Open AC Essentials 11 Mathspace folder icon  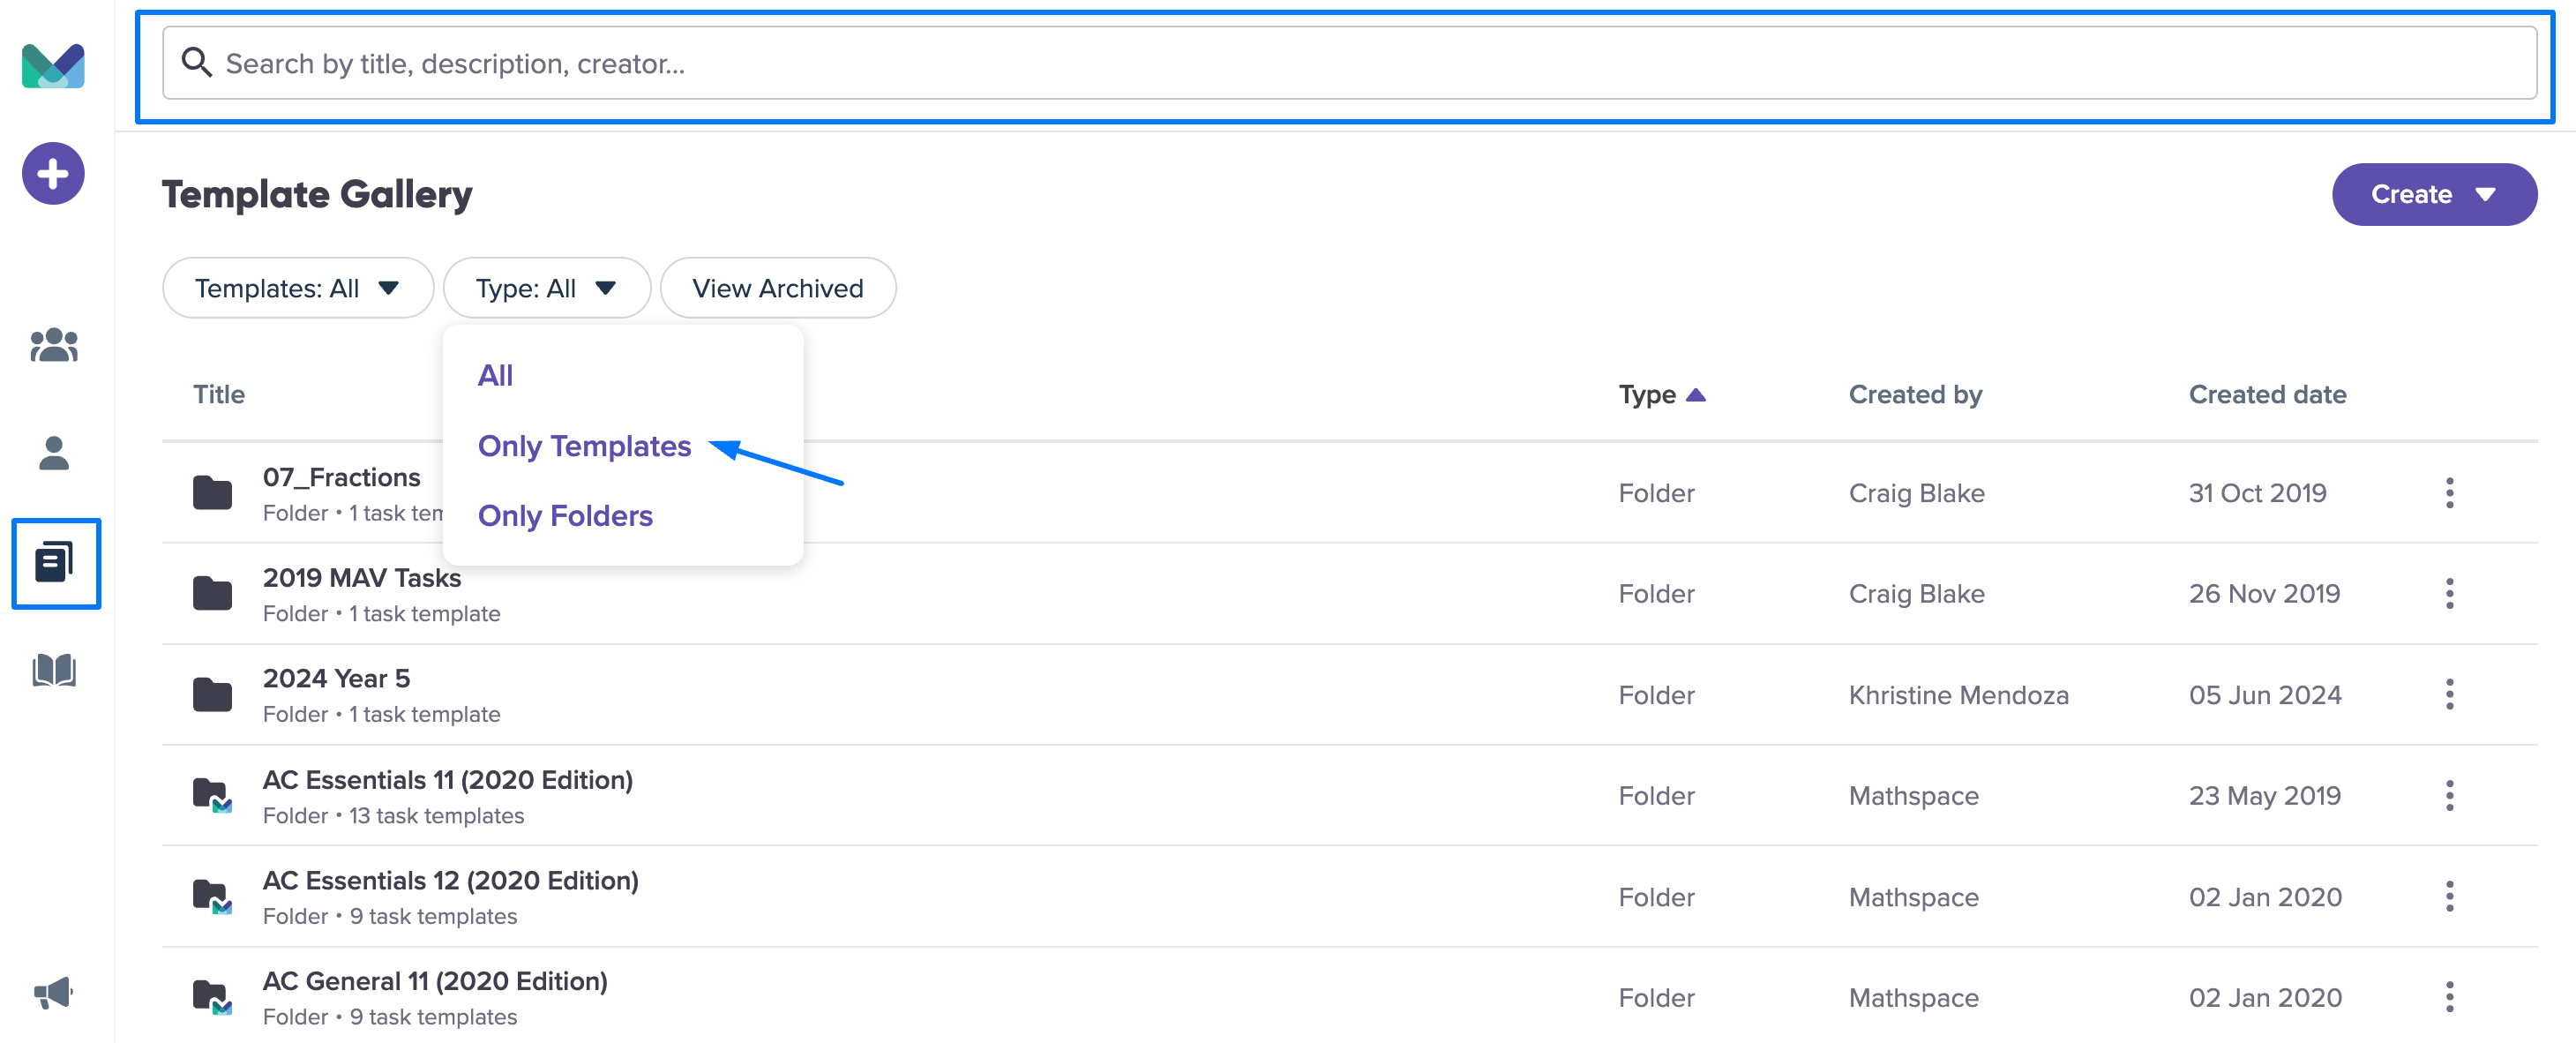tap(212, 796)
